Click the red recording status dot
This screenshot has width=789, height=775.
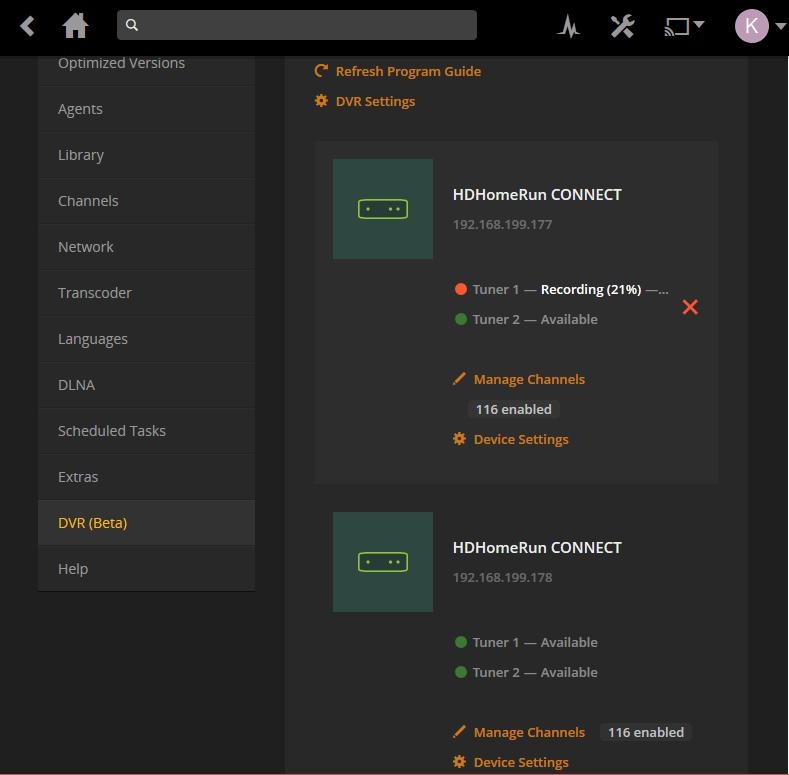tap(460, 289)
